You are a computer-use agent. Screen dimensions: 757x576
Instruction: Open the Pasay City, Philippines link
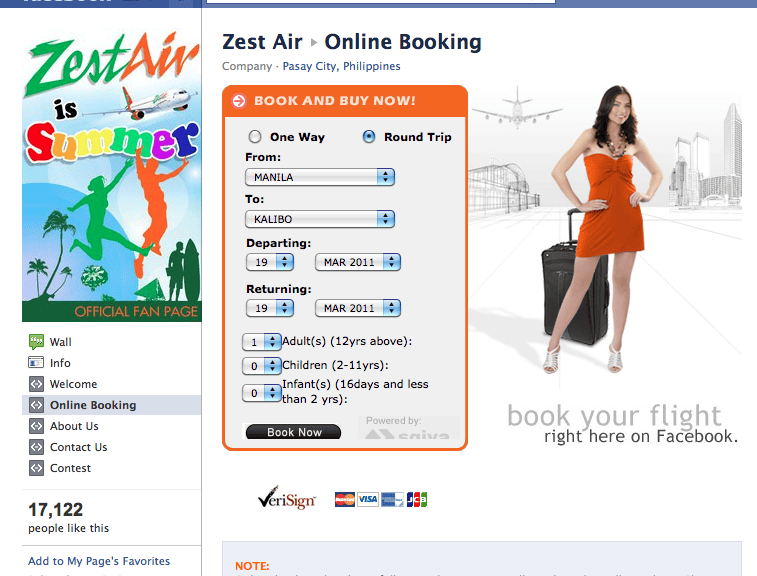point(341,66)
